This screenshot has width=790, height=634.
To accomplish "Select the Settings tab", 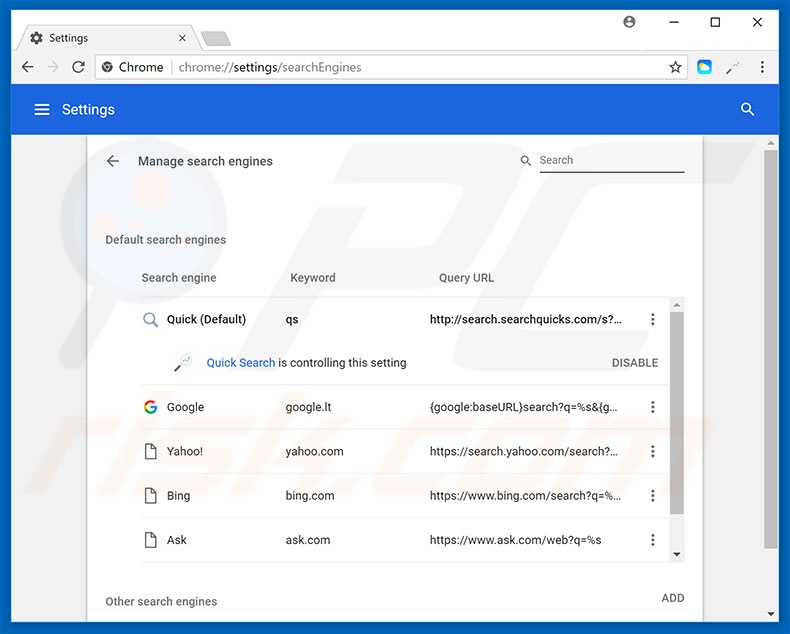I will click(x=108, y=38).
